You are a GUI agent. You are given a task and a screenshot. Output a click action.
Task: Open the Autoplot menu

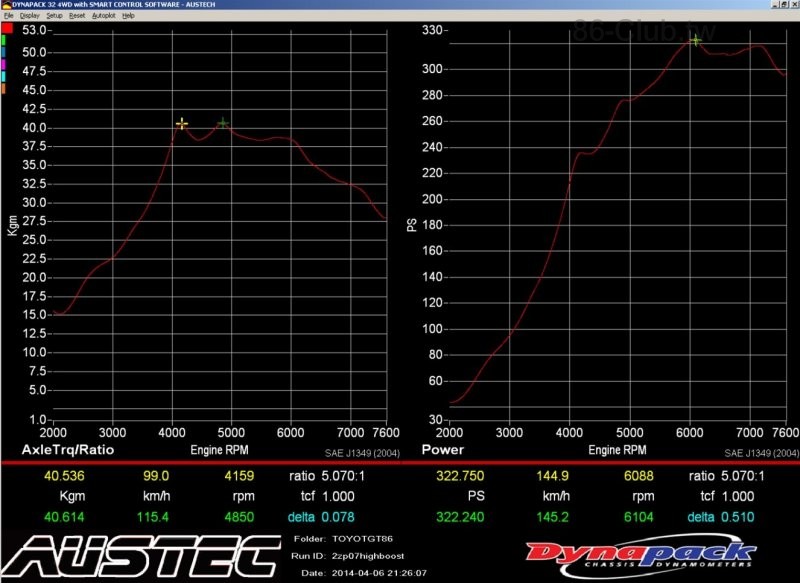[x=103, y=16]
